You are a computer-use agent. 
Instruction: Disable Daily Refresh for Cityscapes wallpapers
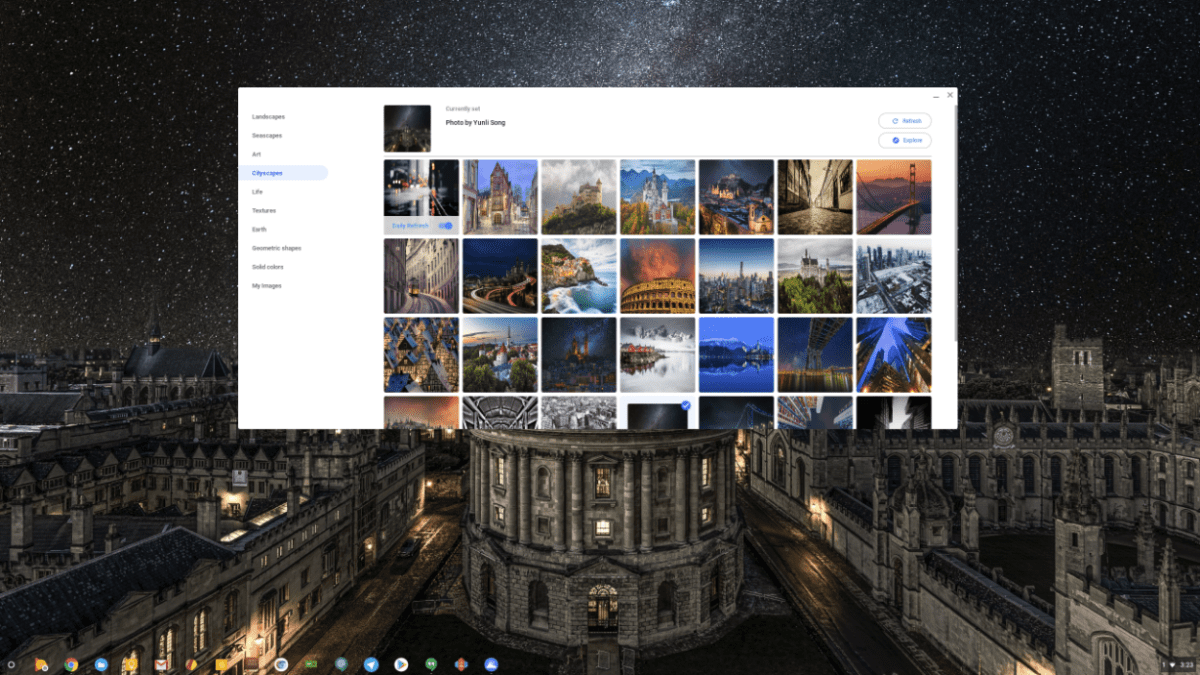point(444,225)
